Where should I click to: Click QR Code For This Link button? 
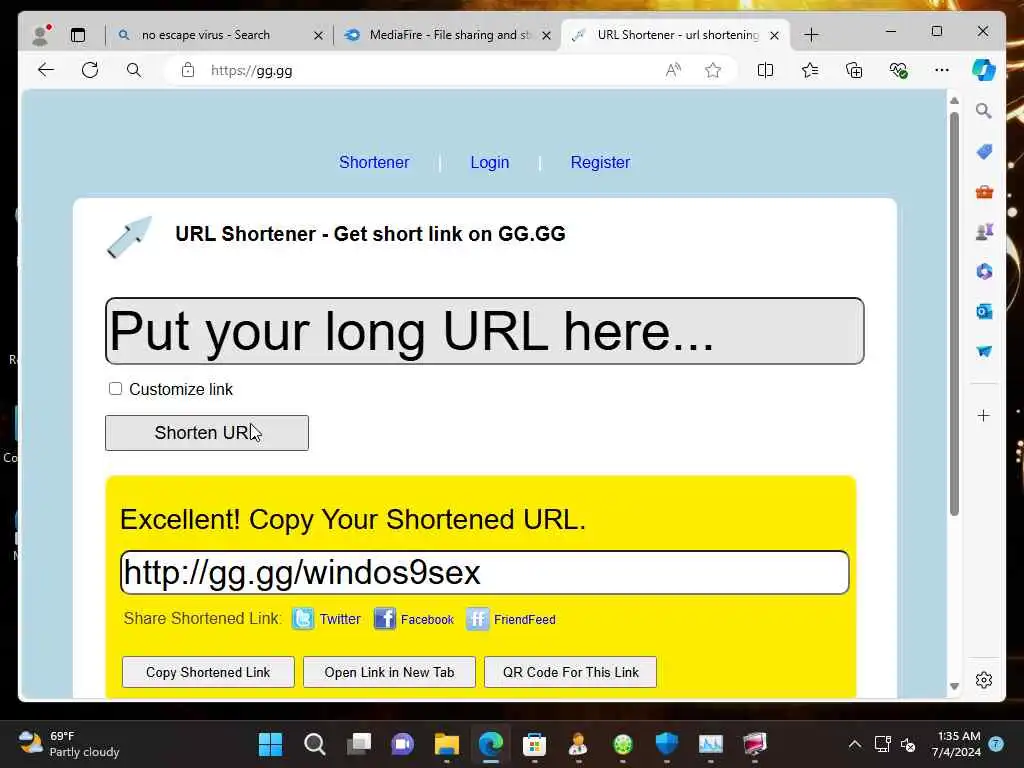pos(570,672)
